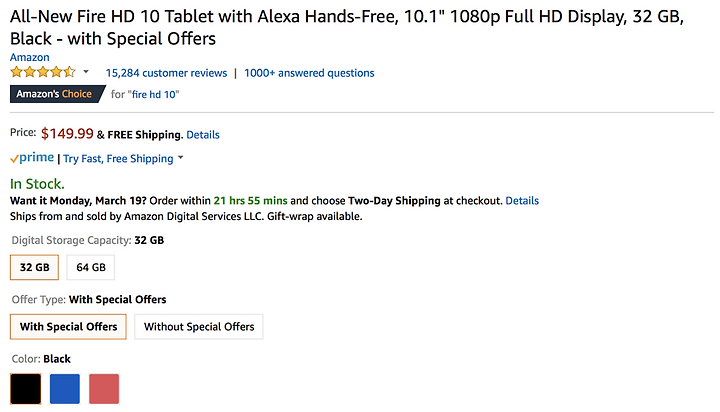Image resolution: width=720 pixels, height=412 pixels.
Task: Open Details link next to FREE Shipping
Action: (203, 135)
